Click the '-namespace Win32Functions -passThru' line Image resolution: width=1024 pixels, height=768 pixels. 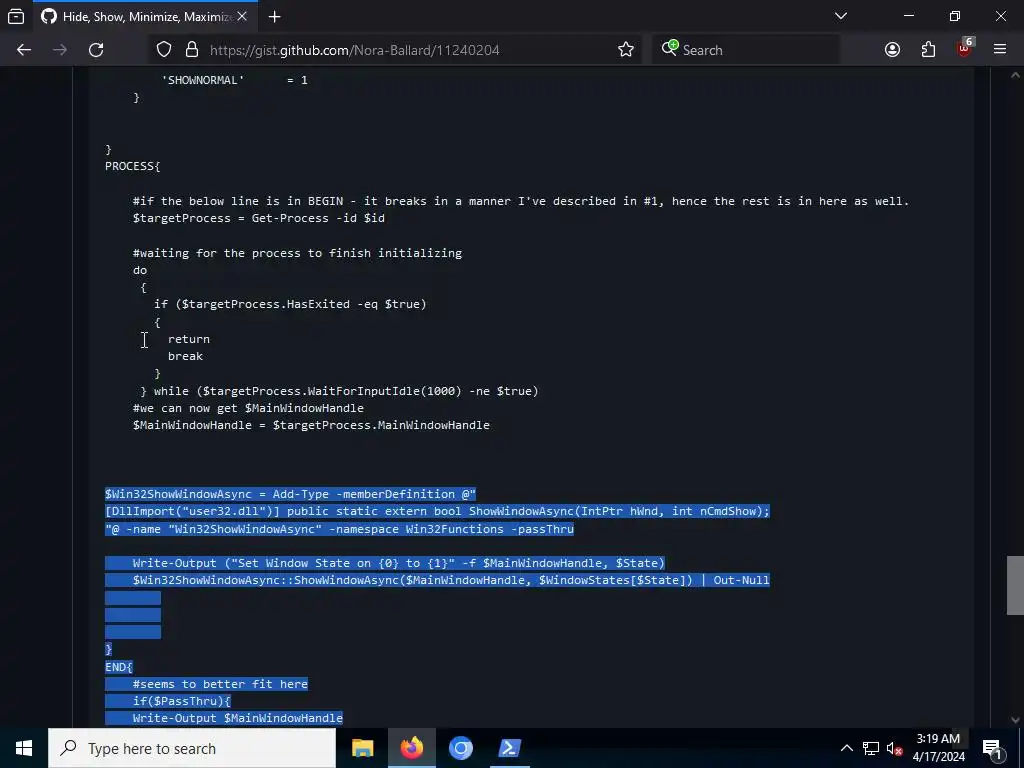[x=340, y=529]
